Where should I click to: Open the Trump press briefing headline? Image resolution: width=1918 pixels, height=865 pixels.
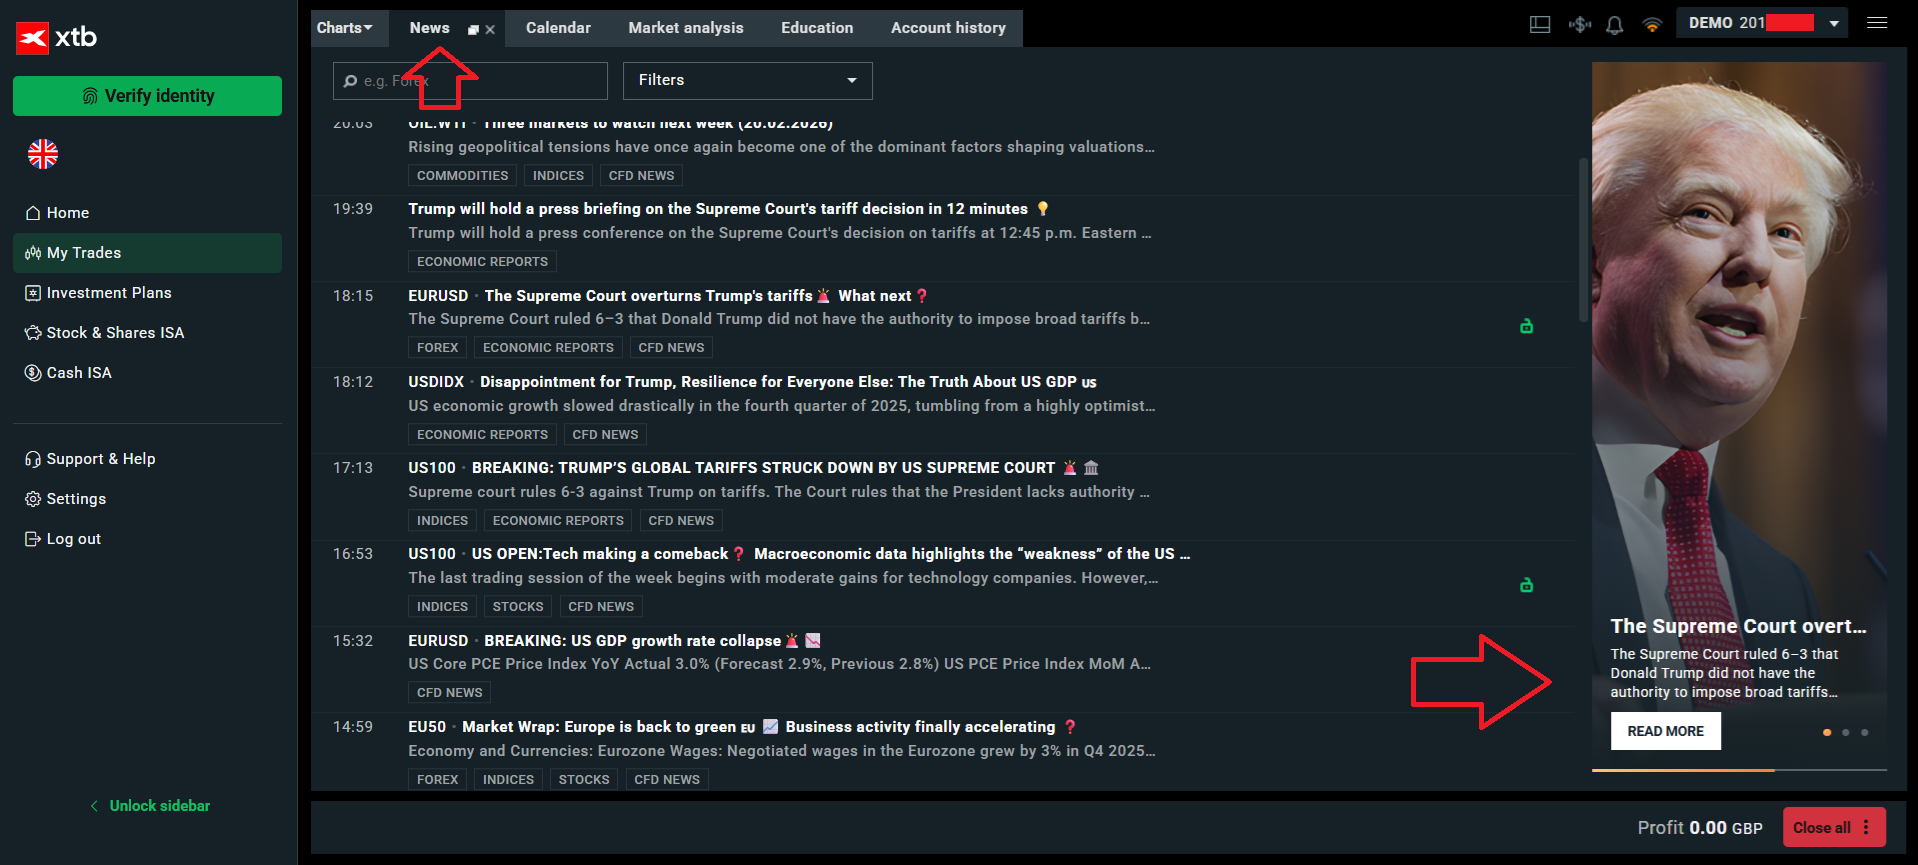click(x=718, y=209)
